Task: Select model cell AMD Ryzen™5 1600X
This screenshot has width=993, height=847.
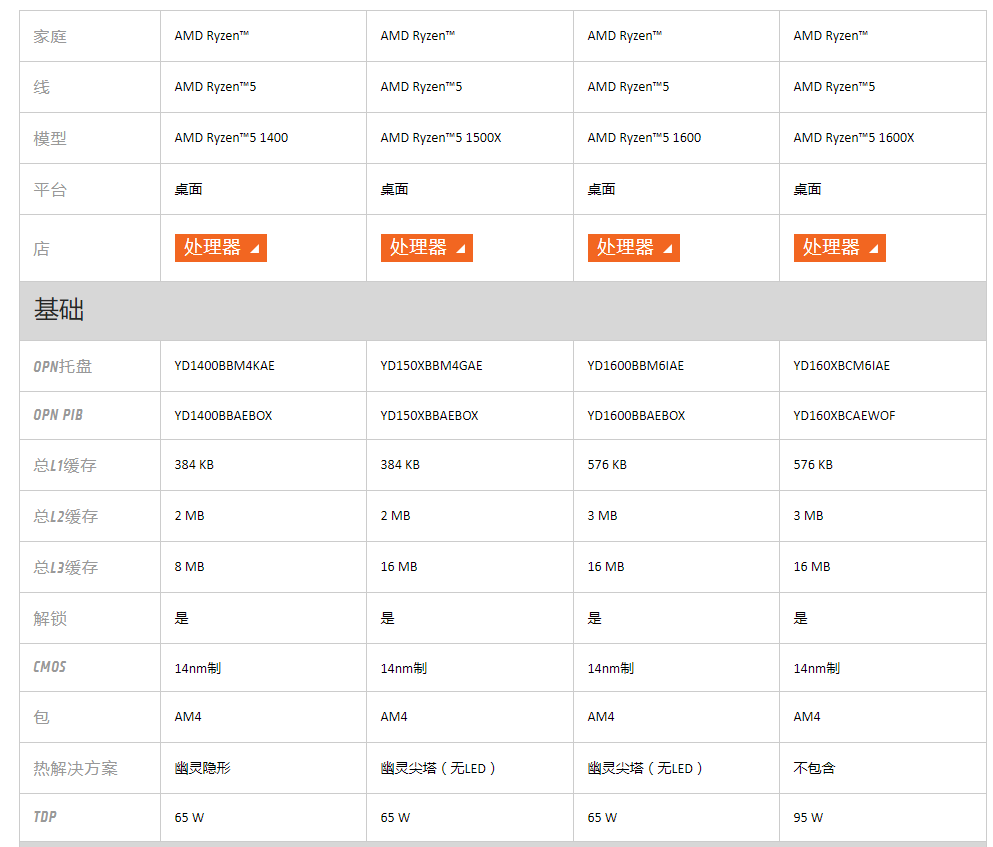Action: pyautogui.click(x=854, y=137)
